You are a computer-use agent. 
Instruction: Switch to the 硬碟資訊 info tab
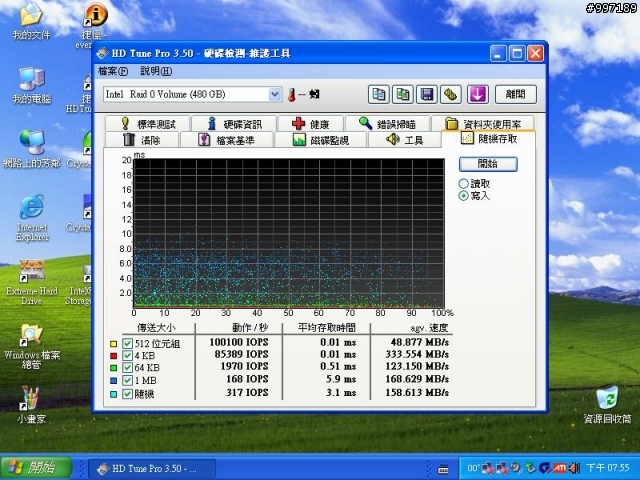pos(234,124)
